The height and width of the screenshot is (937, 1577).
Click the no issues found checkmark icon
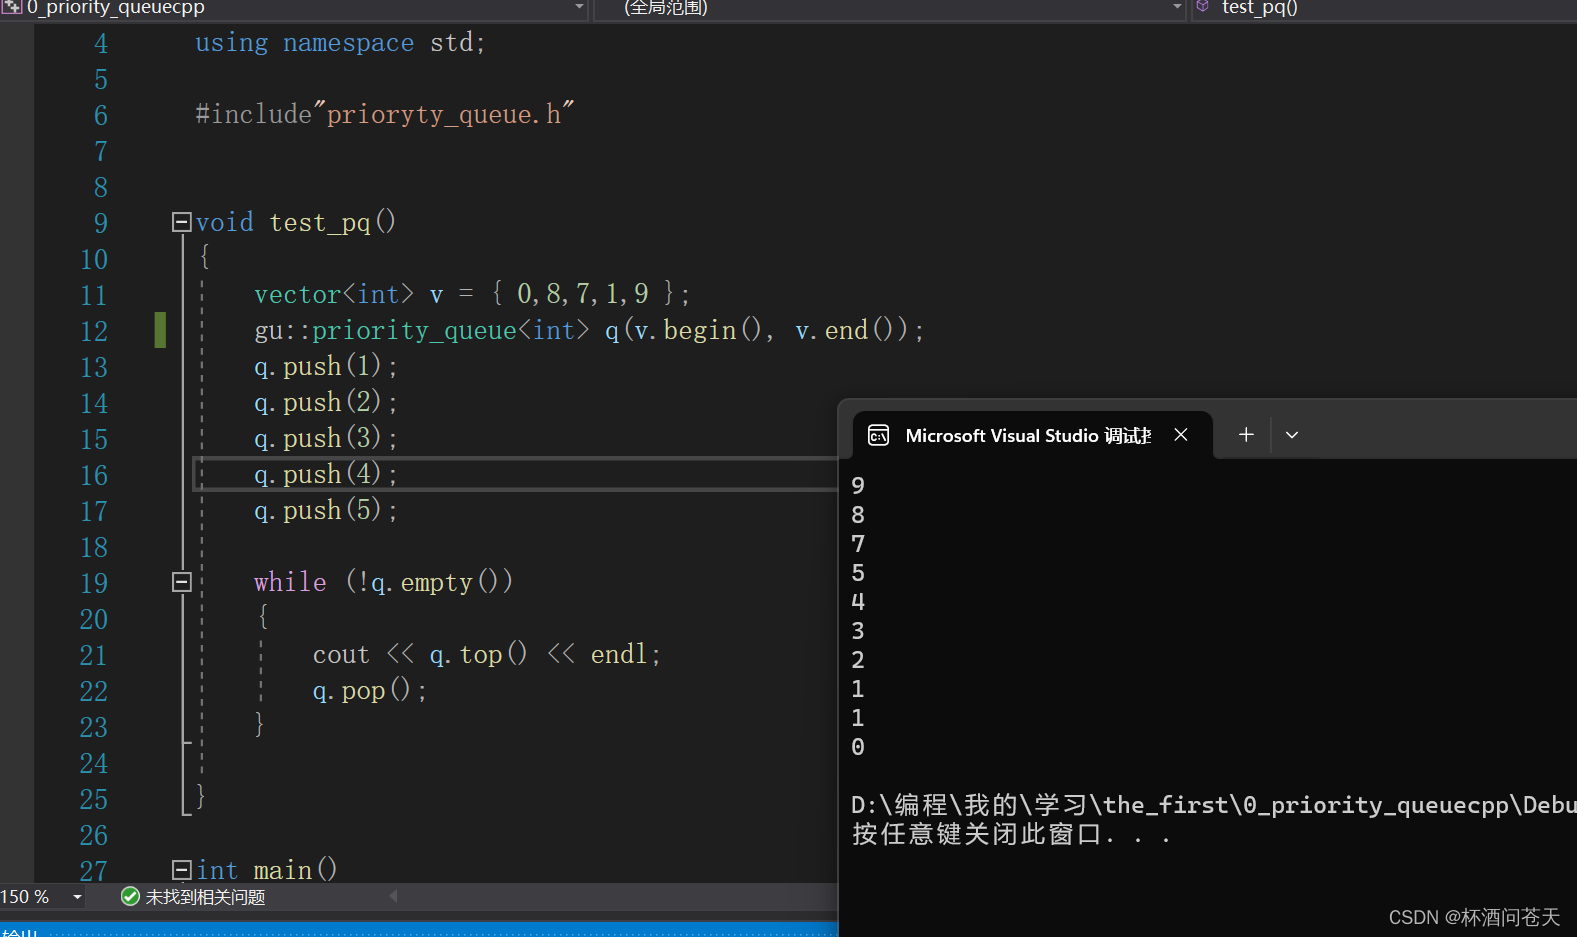130,897
